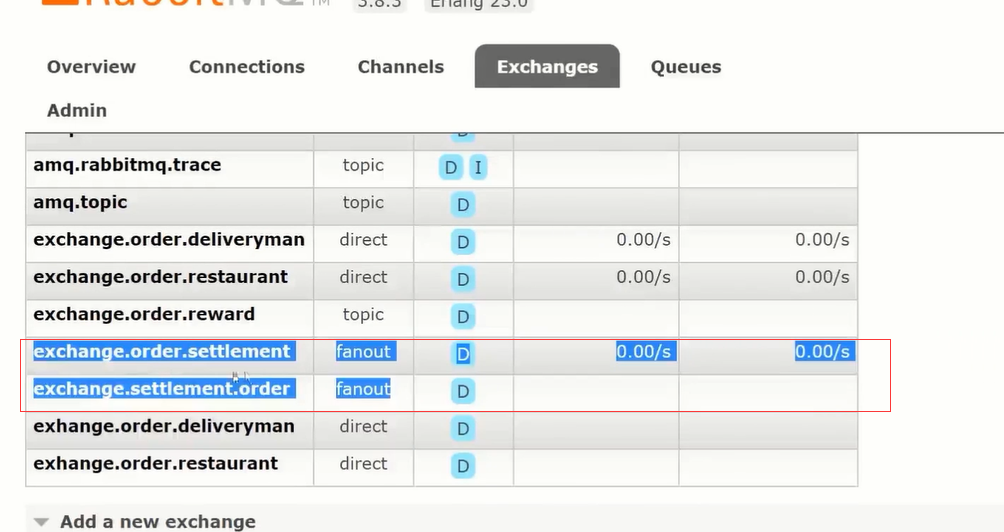Click direct type of exhange.order.deliveryman
1004x532 pixels.
tap(363, 426)
